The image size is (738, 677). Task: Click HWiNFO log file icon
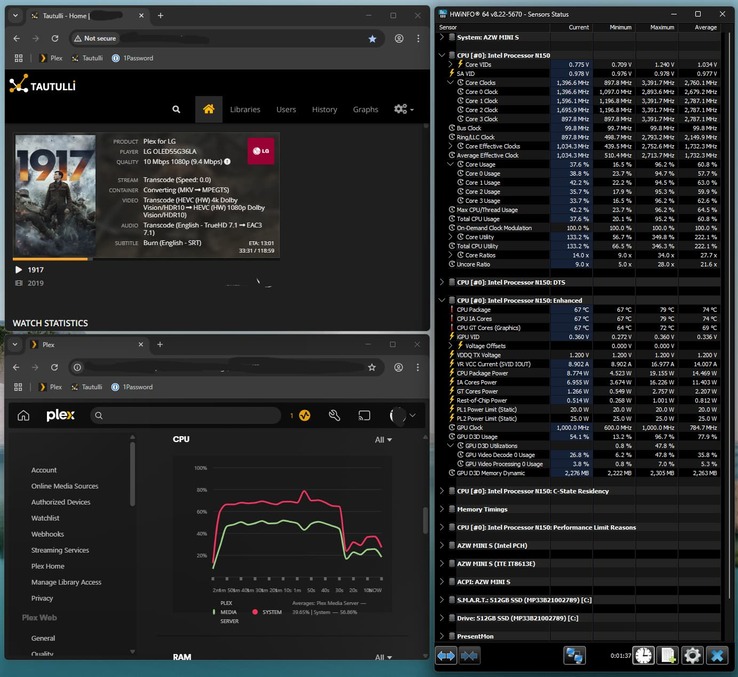pyautogui.click(x=667, y=655)
